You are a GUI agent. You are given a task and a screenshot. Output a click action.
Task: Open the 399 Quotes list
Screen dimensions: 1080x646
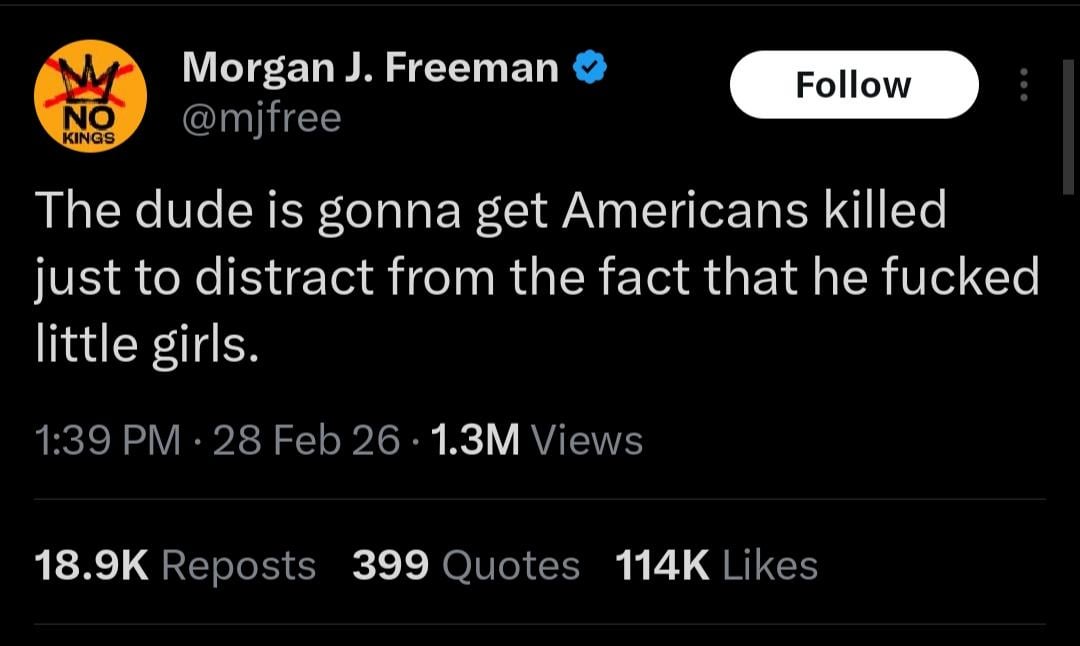466,566
